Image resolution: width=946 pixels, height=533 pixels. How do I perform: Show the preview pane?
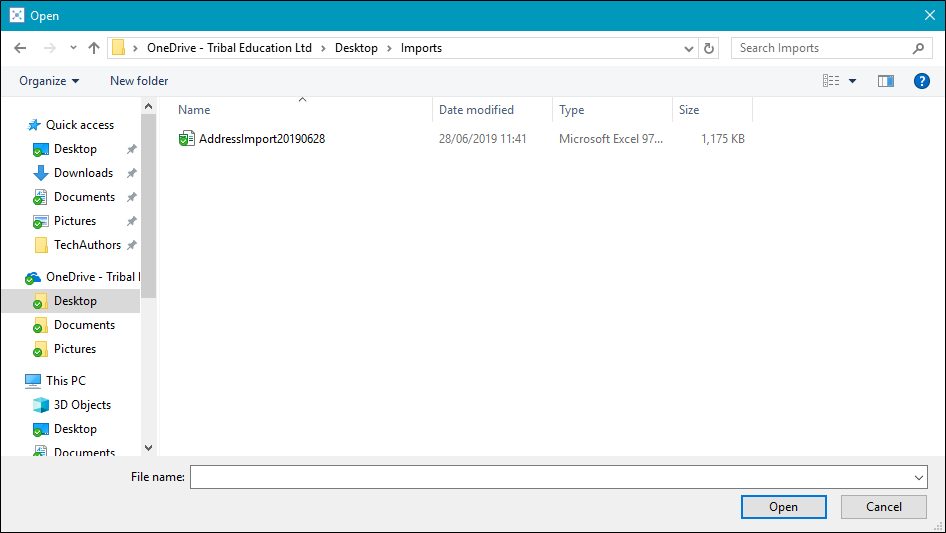[x=886, y=81]
